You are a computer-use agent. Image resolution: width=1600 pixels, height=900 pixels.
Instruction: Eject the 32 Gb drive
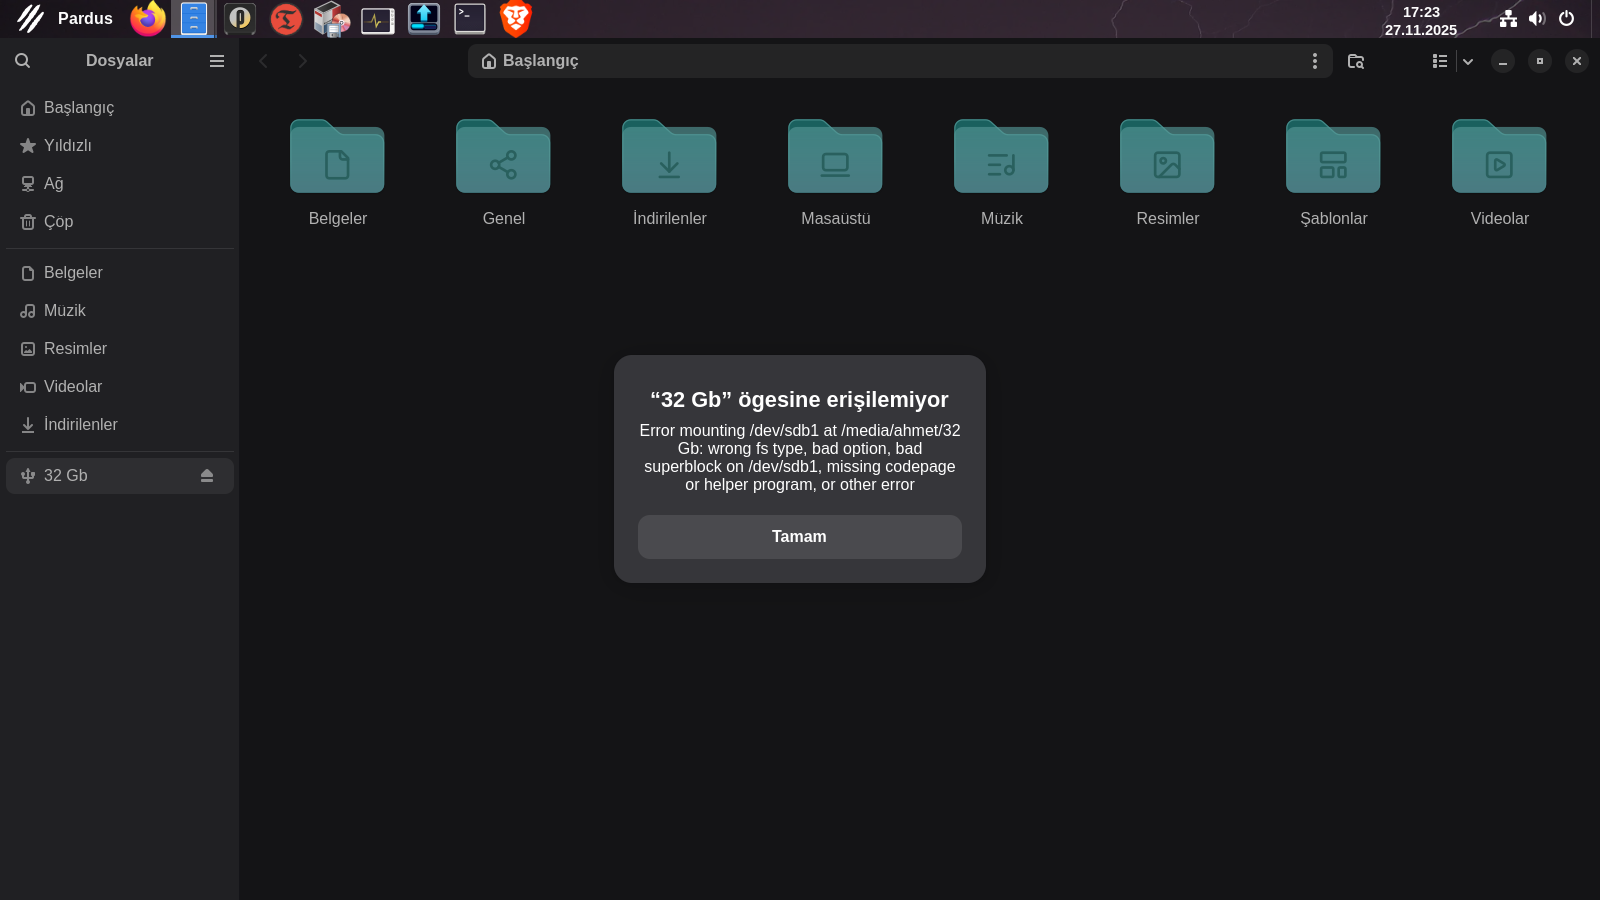point(207,476)
